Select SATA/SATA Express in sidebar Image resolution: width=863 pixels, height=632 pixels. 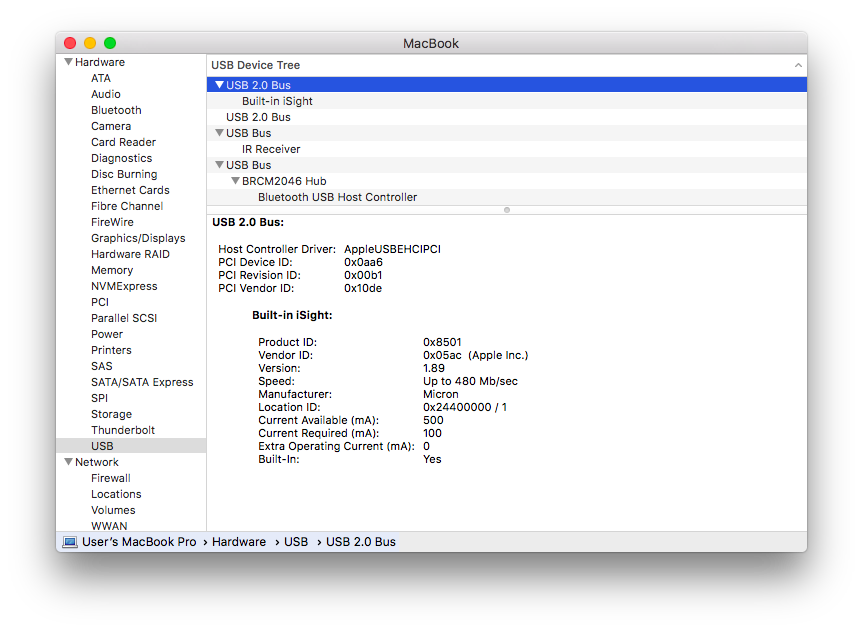pos(142,382)
